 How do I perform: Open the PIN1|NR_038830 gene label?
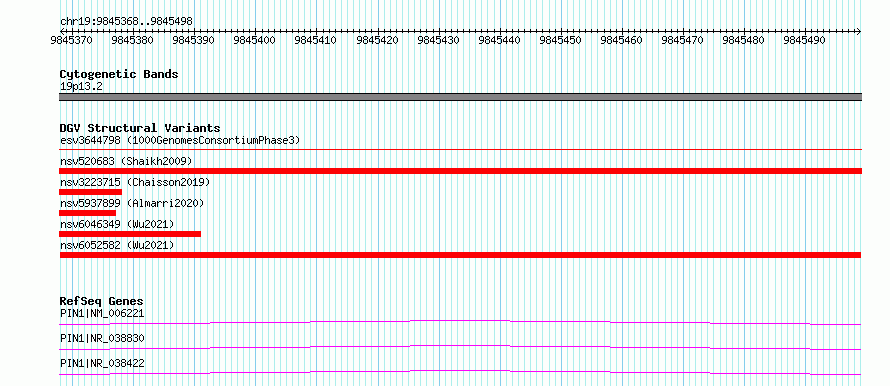[102, 338]
